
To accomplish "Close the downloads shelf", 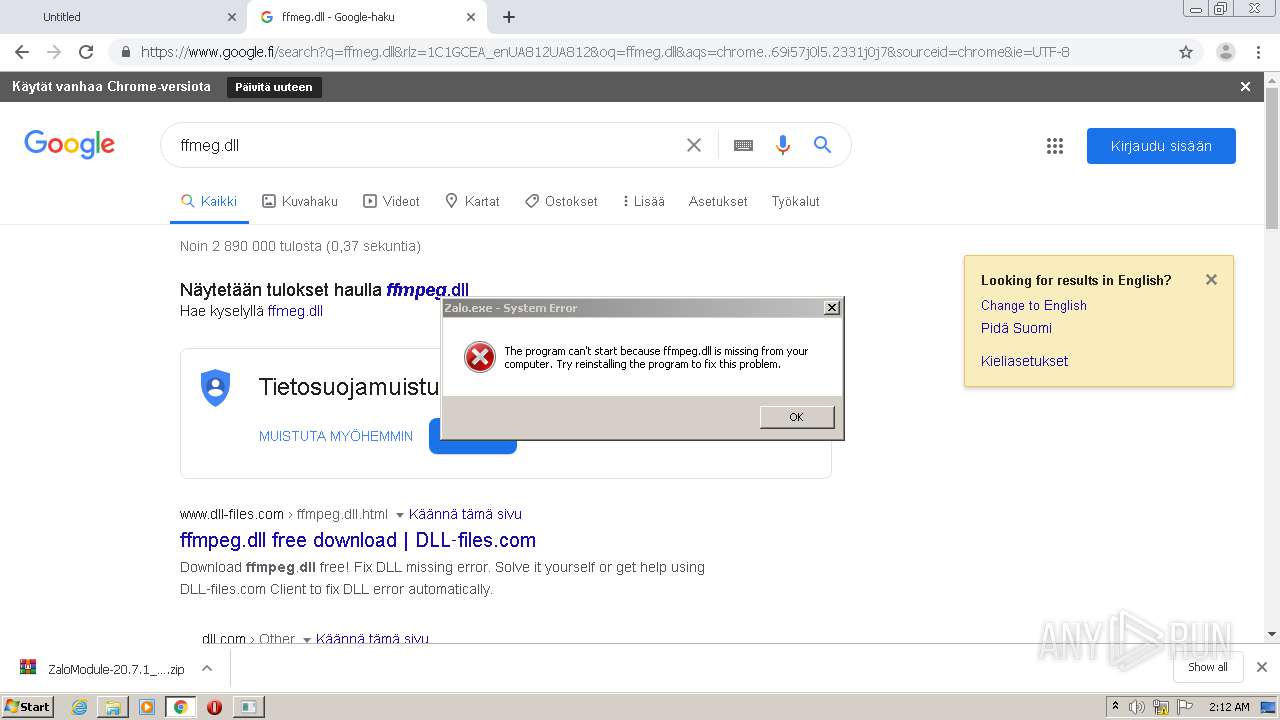I will pos(1261,667).
